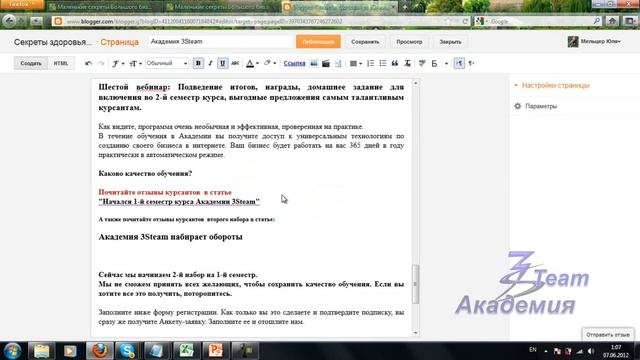Insert a video using the clapperboard icon
Screen dimensions: 640x360
[326, 63]
